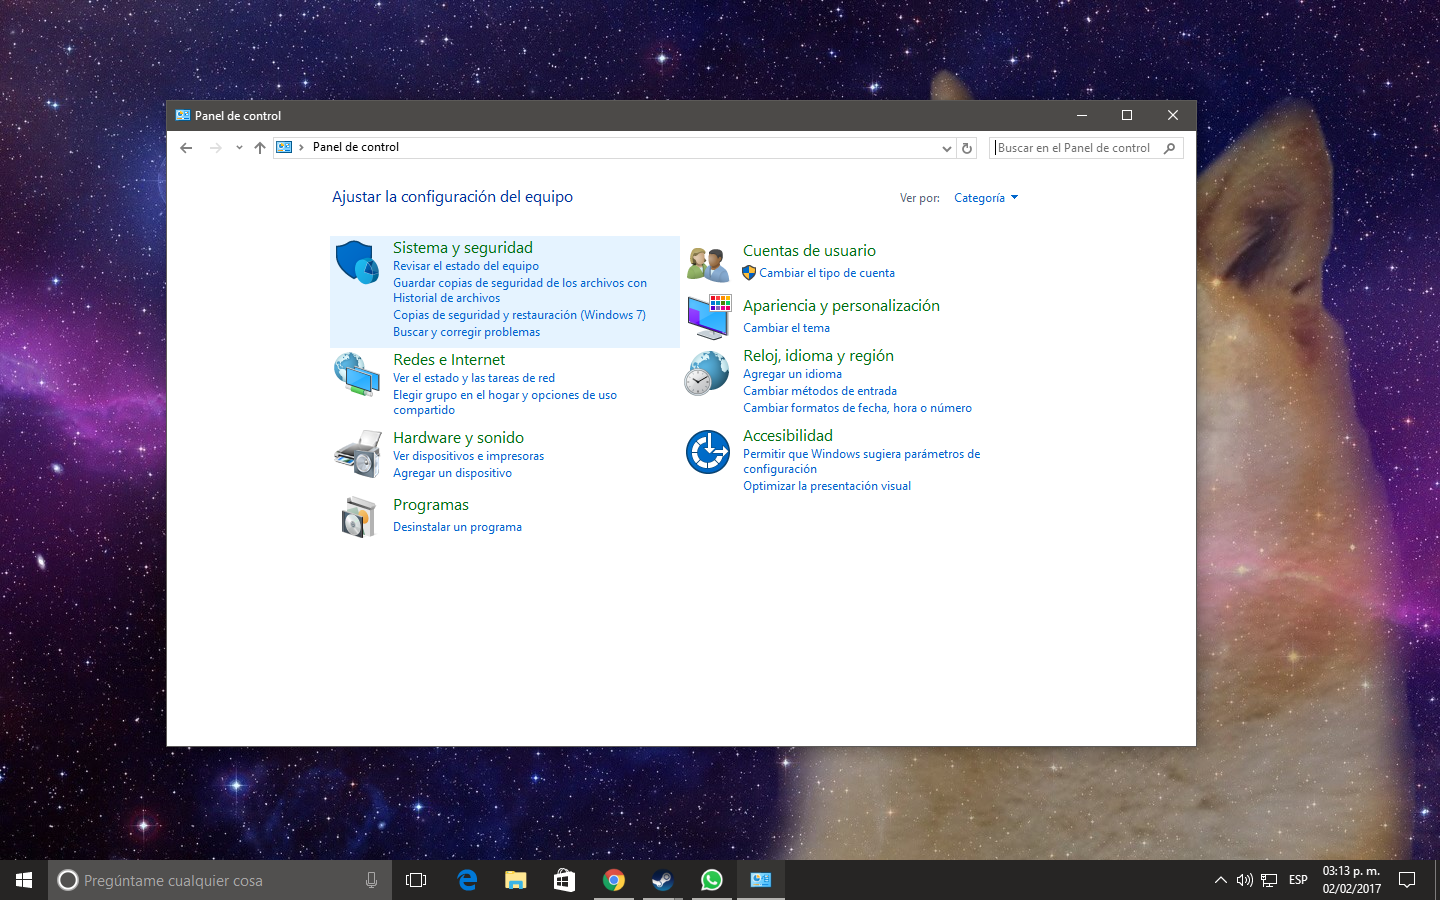
Task: Open Revisar el estado del equipo
Action: 466,266
